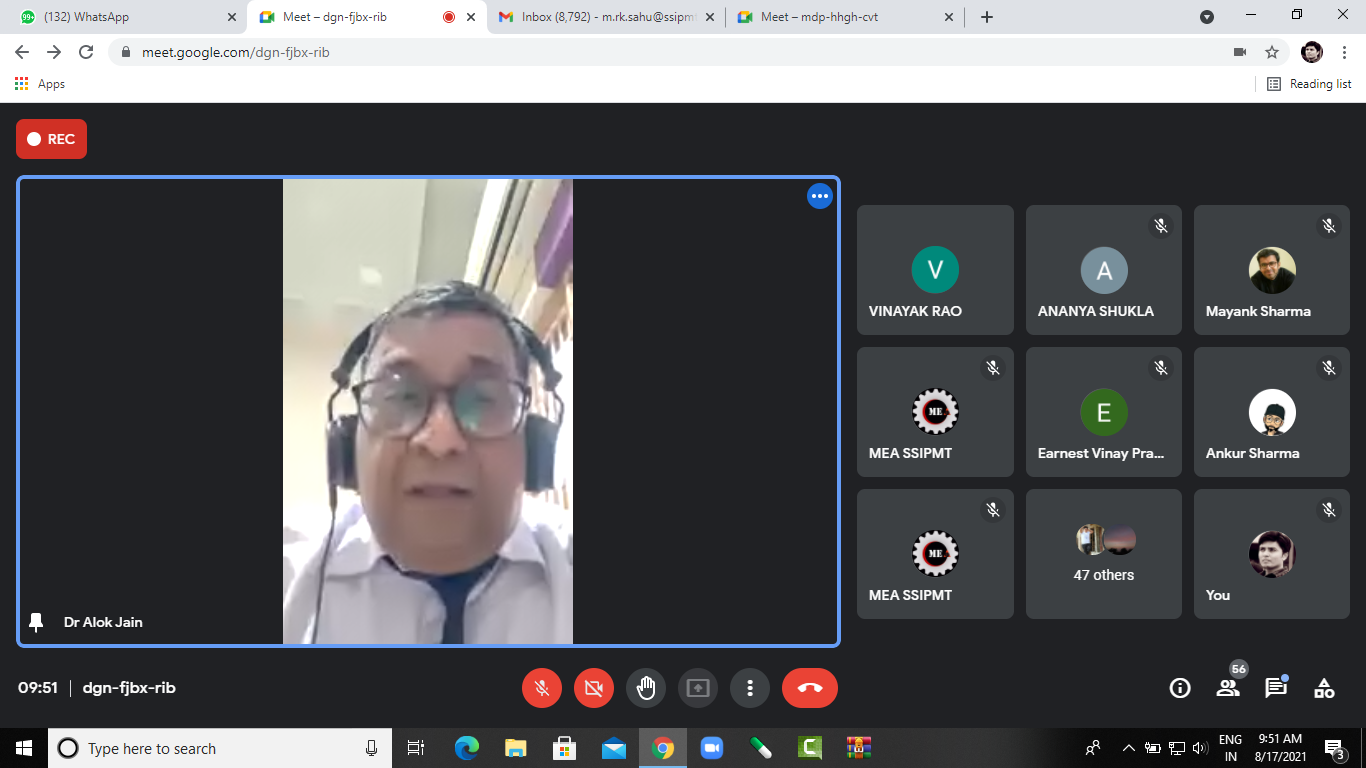This screenshot has width=1366, height=768.
Task: Open Chrome three-dot menu
Action: (1344, 52)
